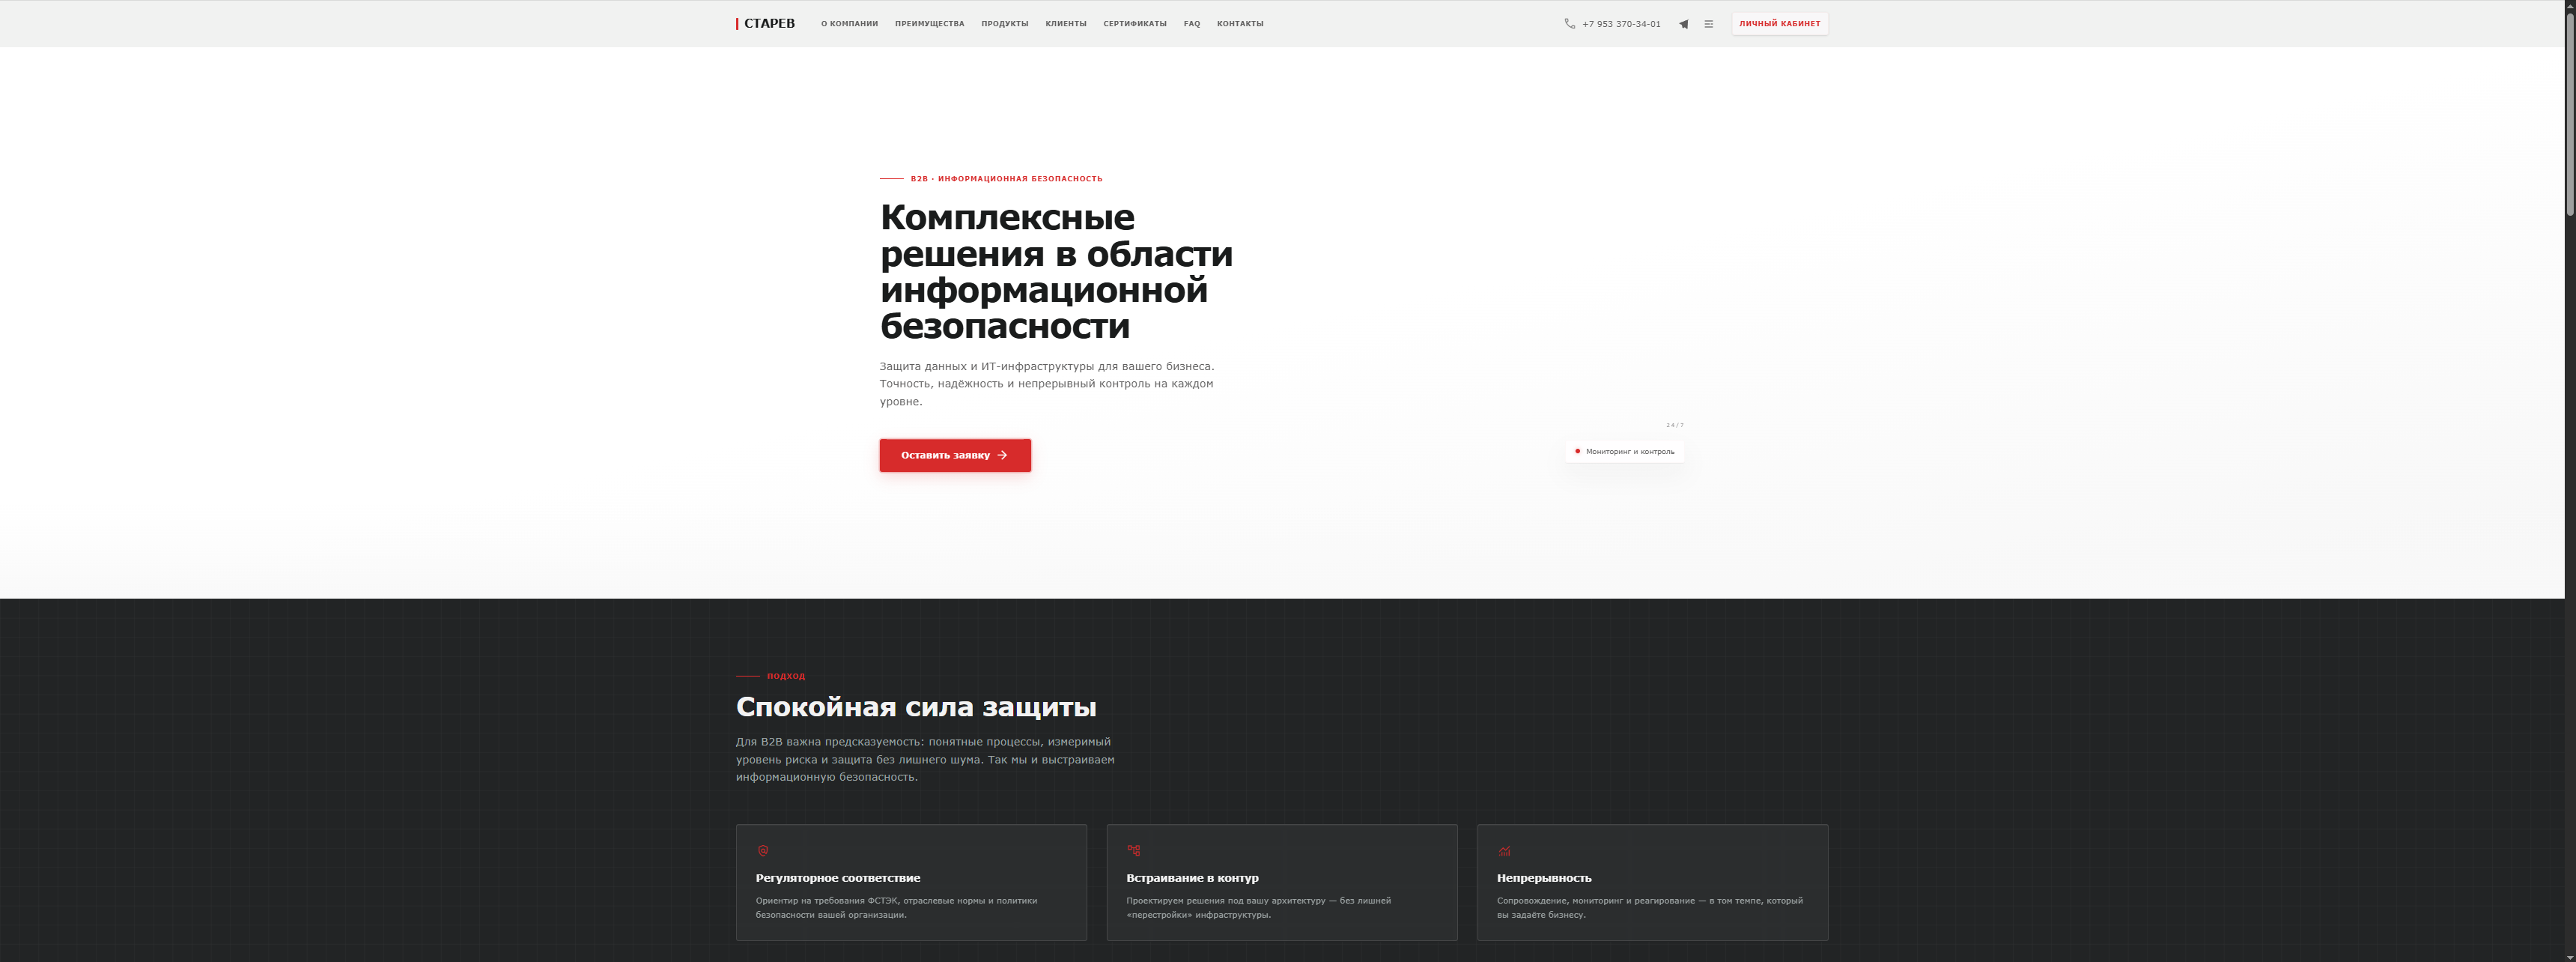Open the ПРОДУКТЫ nav link
This screenshot has width=2576, height=962.
coord(1004,24)
